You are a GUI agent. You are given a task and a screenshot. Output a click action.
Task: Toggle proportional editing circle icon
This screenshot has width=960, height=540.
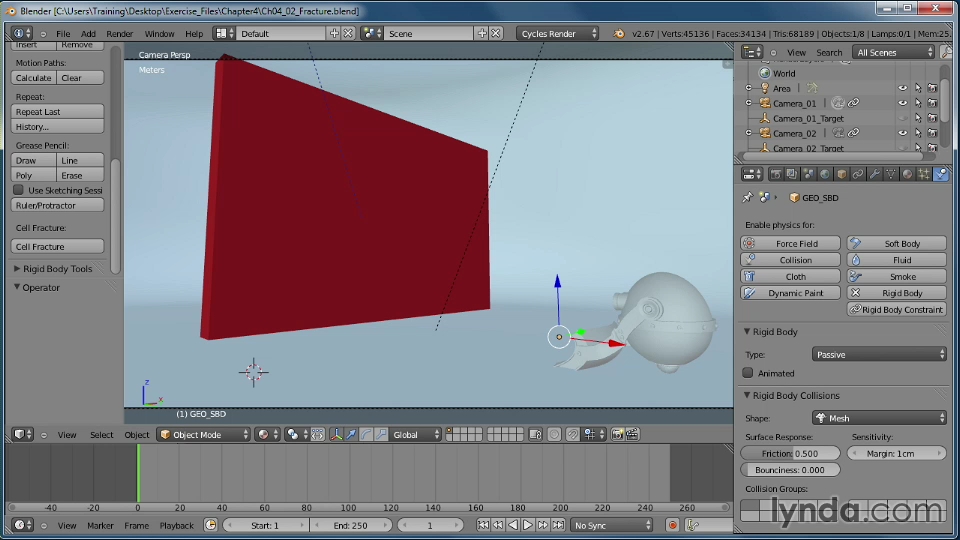[x=554, y=435]
